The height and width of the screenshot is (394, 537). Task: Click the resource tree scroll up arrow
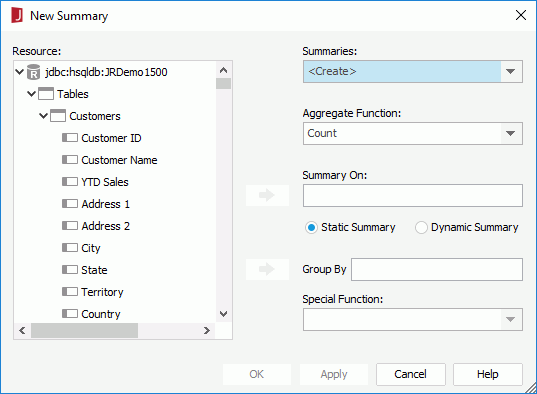pos(224,70)
